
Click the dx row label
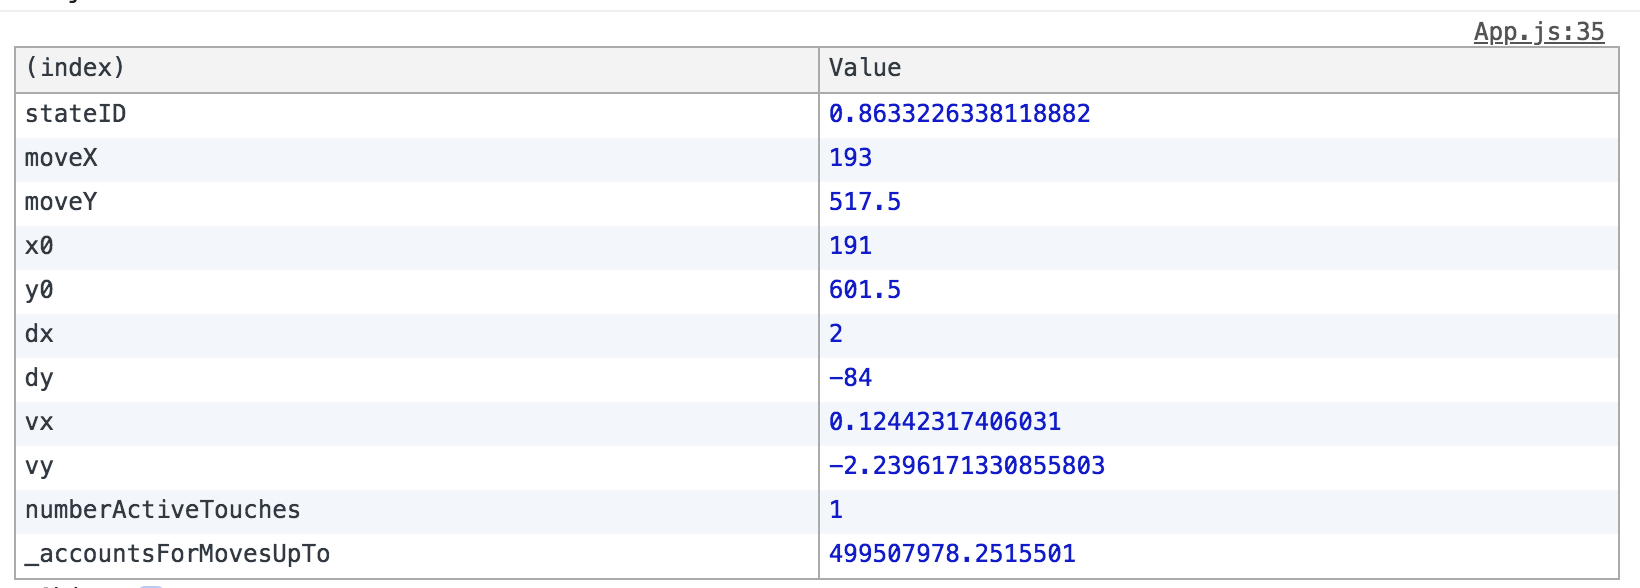tap(40, 334)
